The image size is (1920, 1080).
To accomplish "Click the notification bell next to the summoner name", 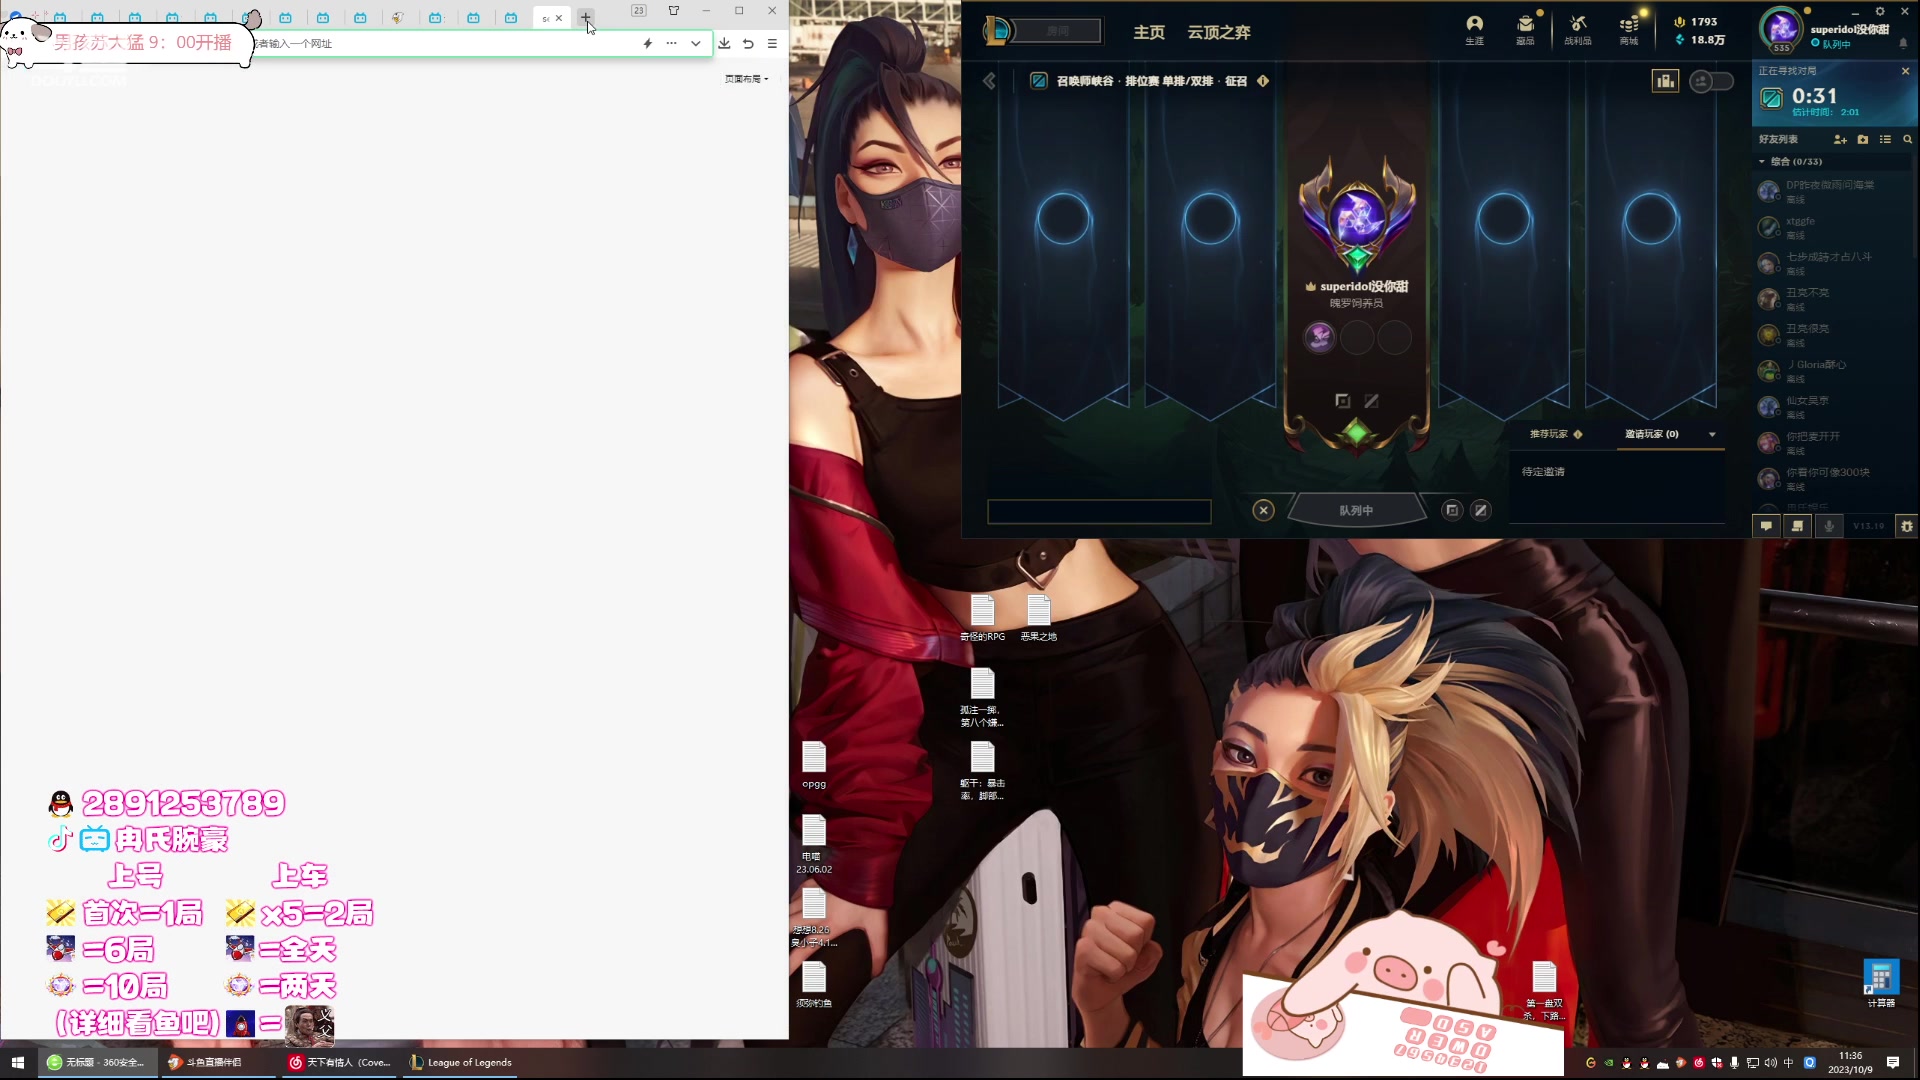I will 1903,43.
